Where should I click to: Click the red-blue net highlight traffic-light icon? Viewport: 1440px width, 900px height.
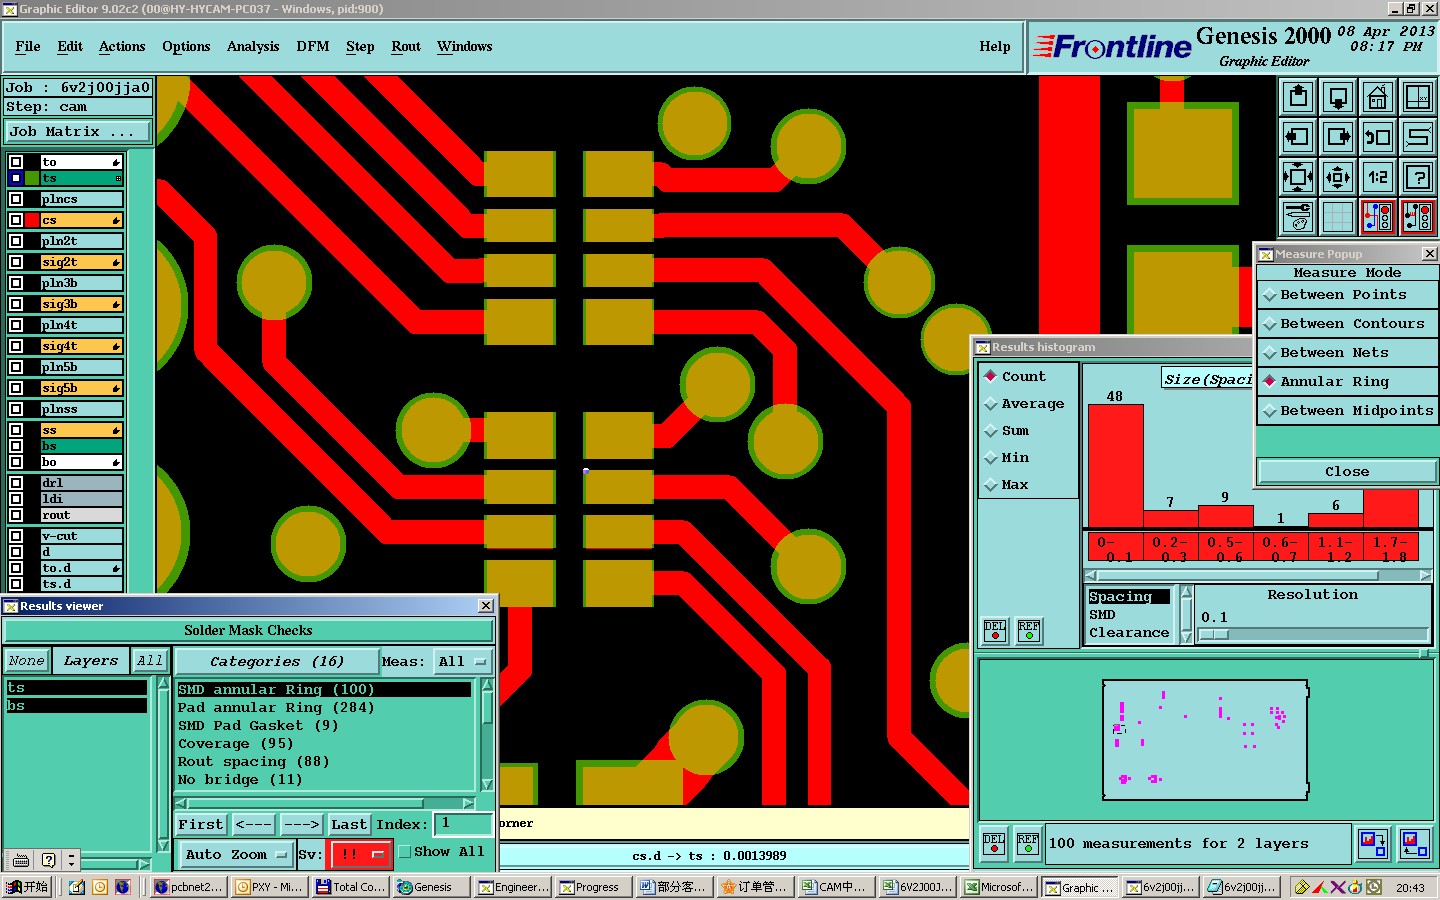[1378, 216]
